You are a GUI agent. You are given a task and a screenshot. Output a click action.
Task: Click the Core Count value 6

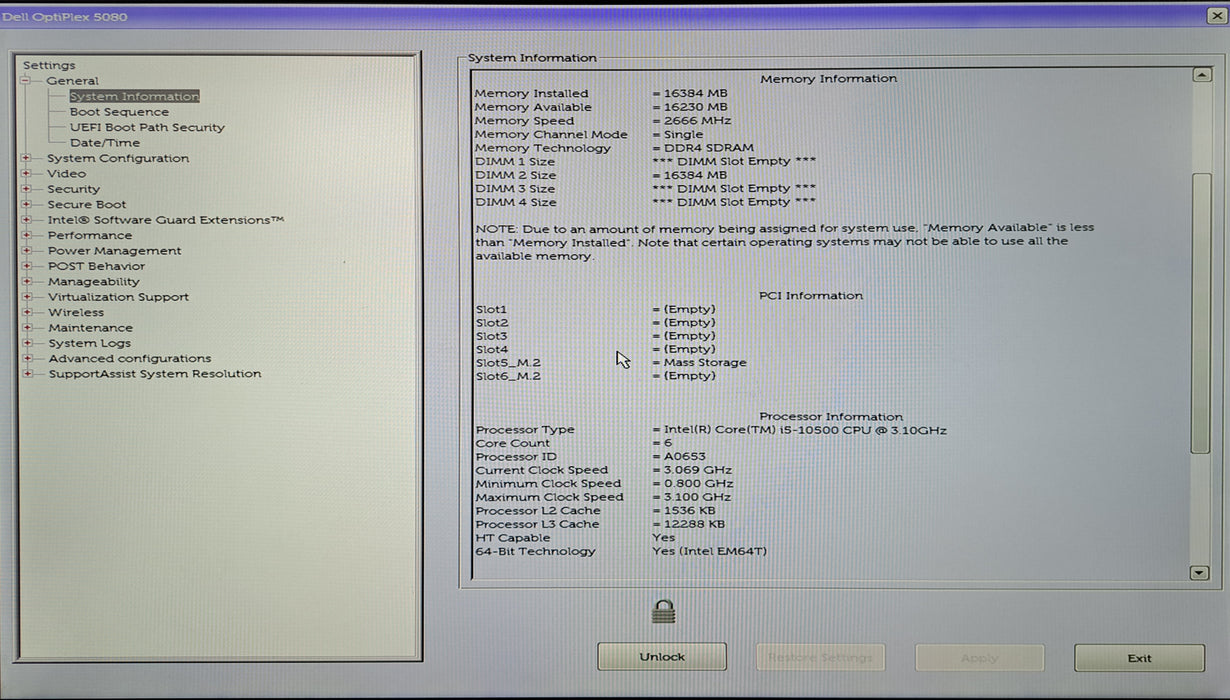coord(662,443)
